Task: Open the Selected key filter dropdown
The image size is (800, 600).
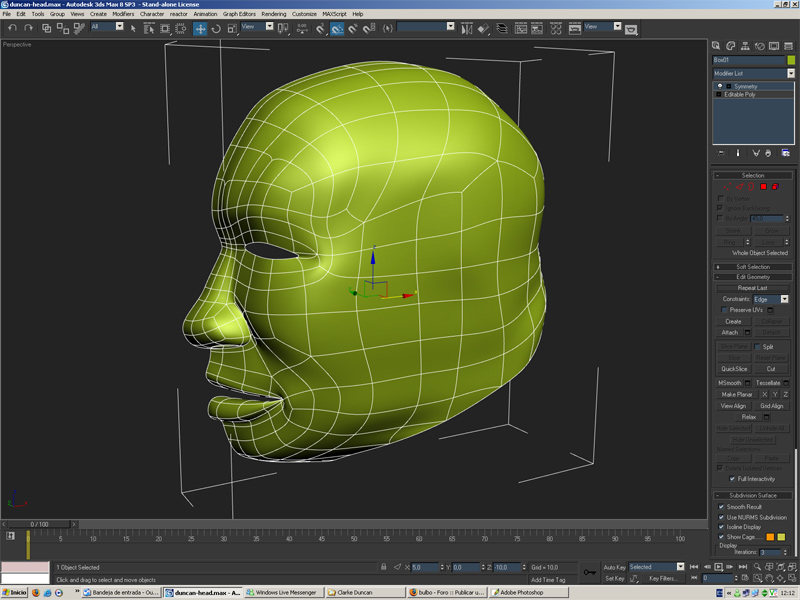Action: (680, 567)
